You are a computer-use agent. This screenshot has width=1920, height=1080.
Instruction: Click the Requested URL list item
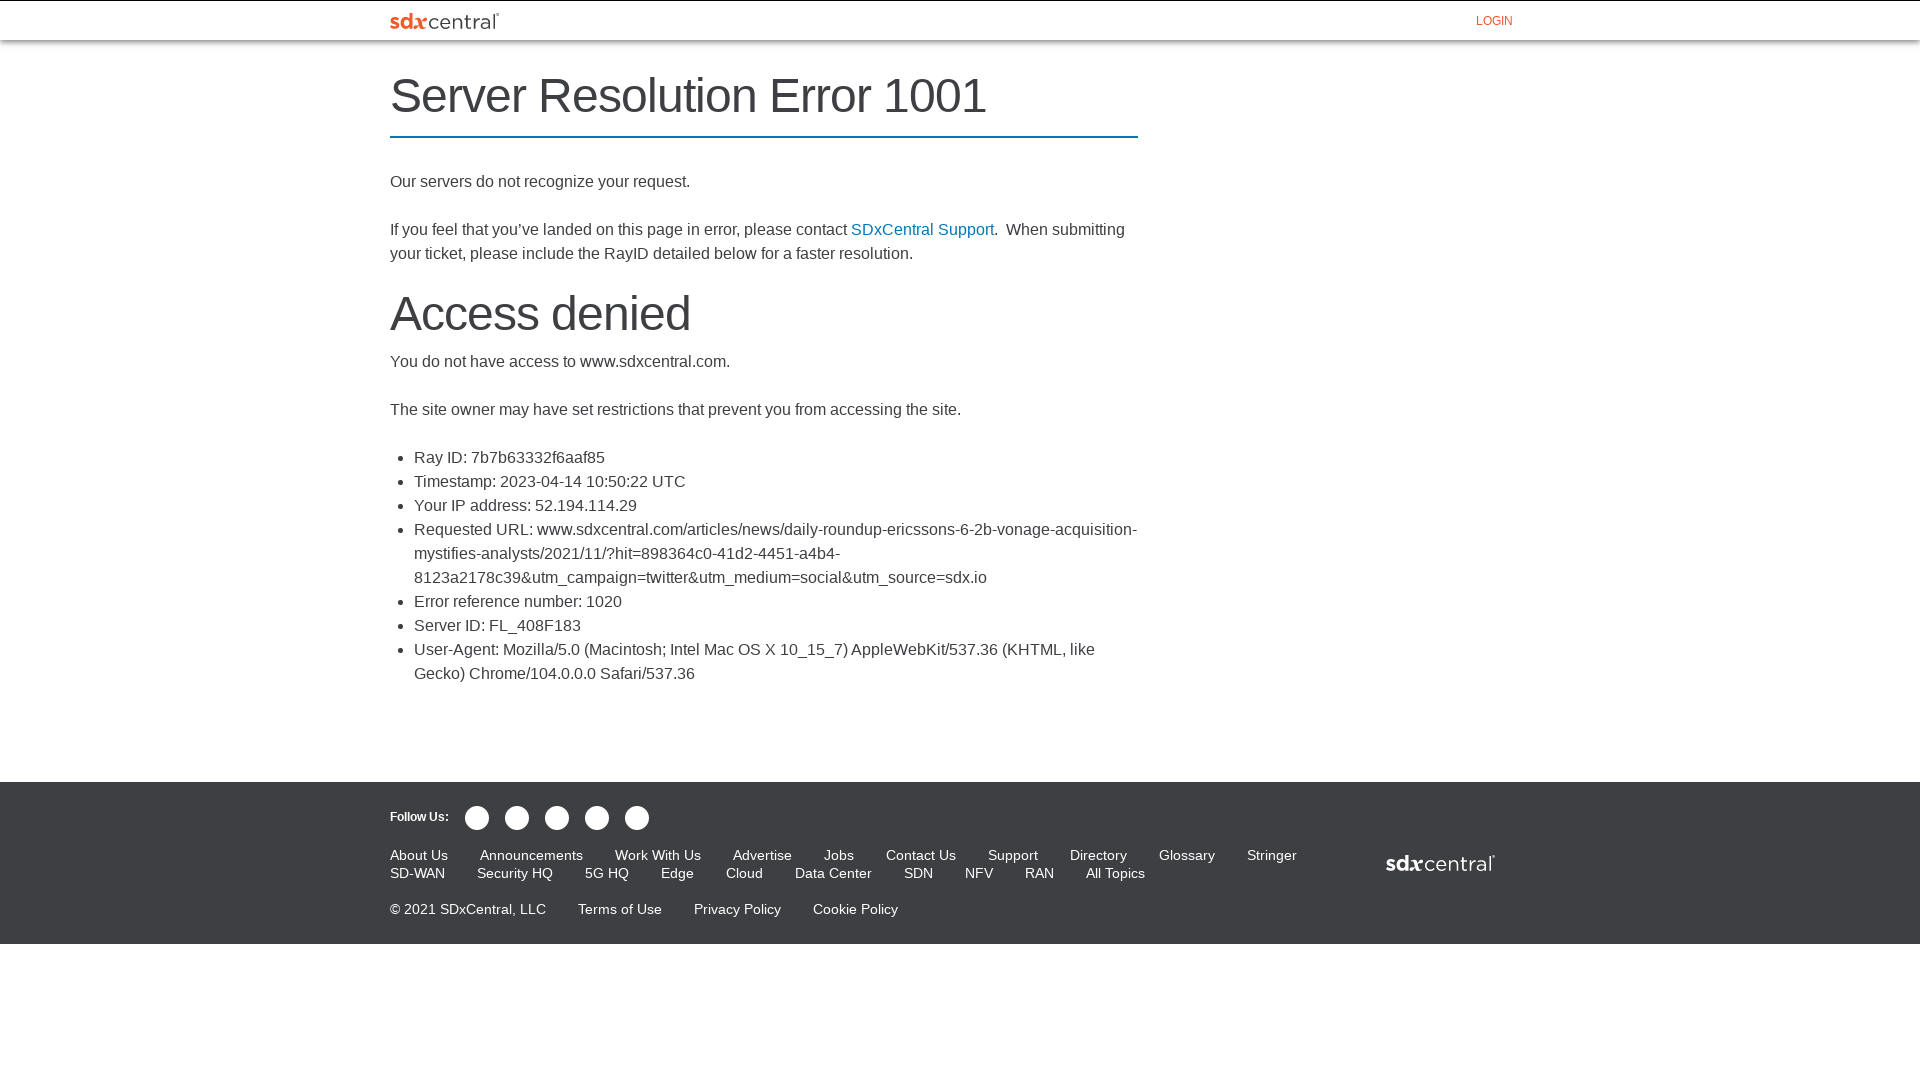click(x=775, y=553)
